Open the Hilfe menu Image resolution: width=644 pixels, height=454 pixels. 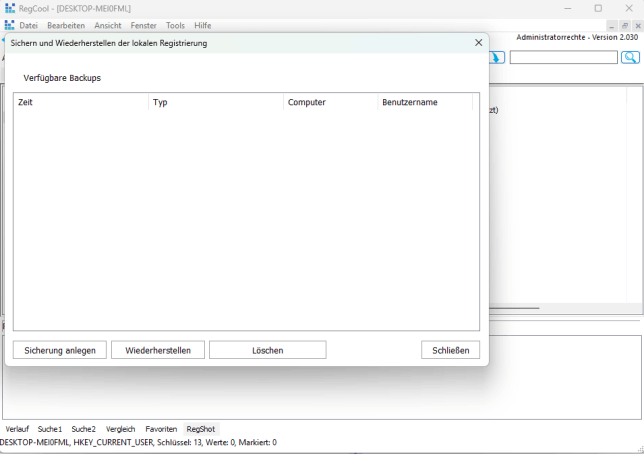[x=202, y=25]
